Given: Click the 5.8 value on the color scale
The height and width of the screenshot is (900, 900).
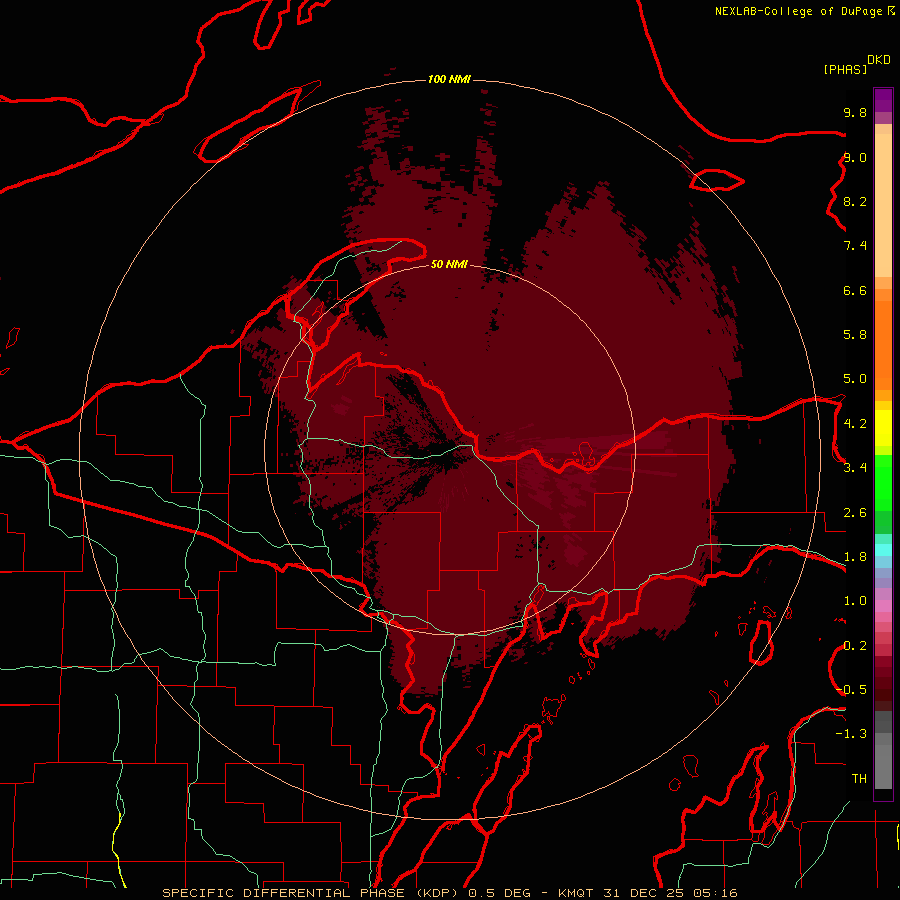Looking at the screenshot, I should pyautogui.click(x=855, y=334).
